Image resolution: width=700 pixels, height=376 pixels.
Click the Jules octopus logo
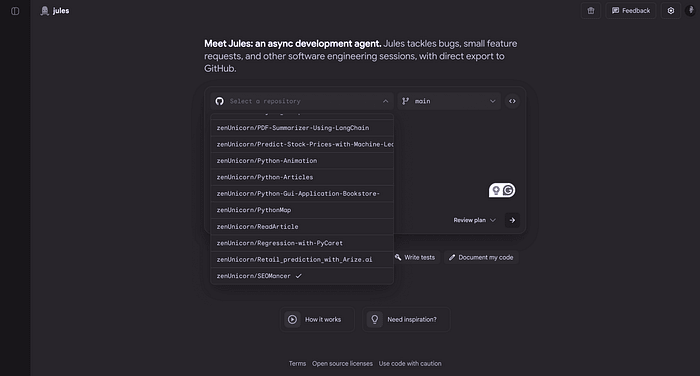click(45, 11)
